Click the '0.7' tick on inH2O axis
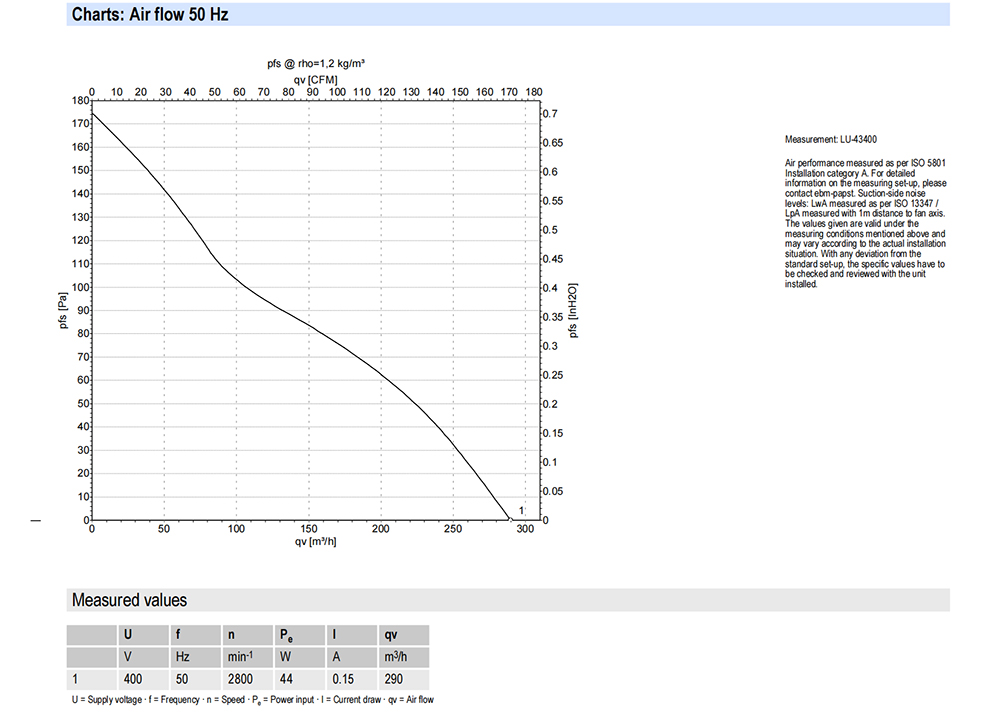The height and width of the screenshot is (727, 1000). pyautogui.click(x=550, y=114)
